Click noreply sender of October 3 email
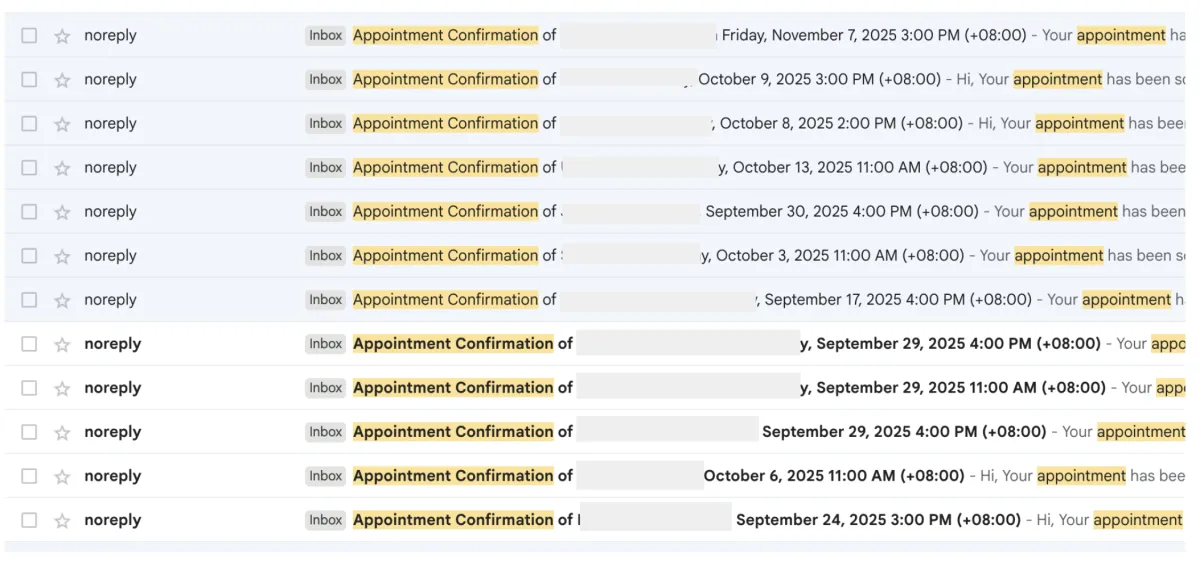The height and width of the screenshot is (566, 1200). [x=110, y=256]
